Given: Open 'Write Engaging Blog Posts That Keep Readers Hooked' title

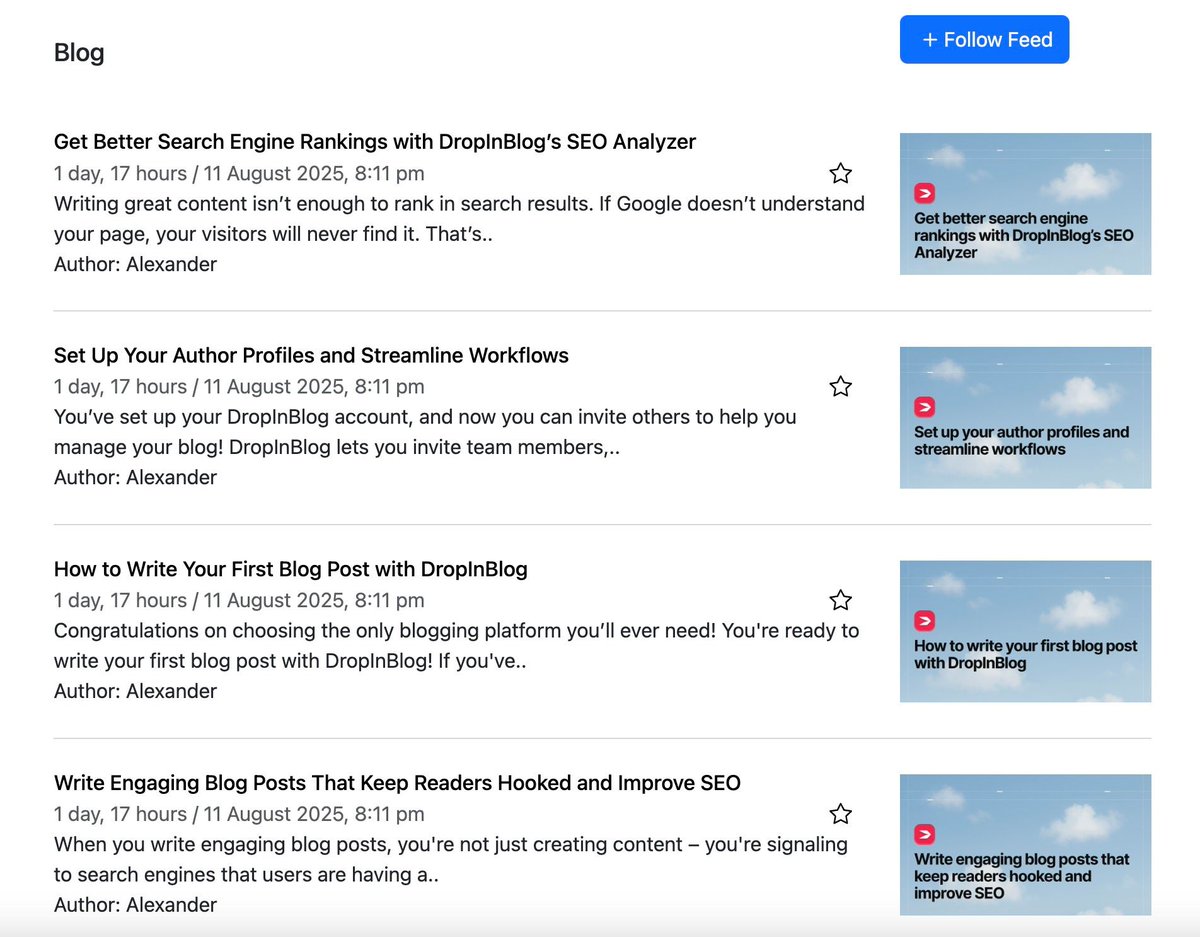Looking at the screenshot, I should (397, 783).
